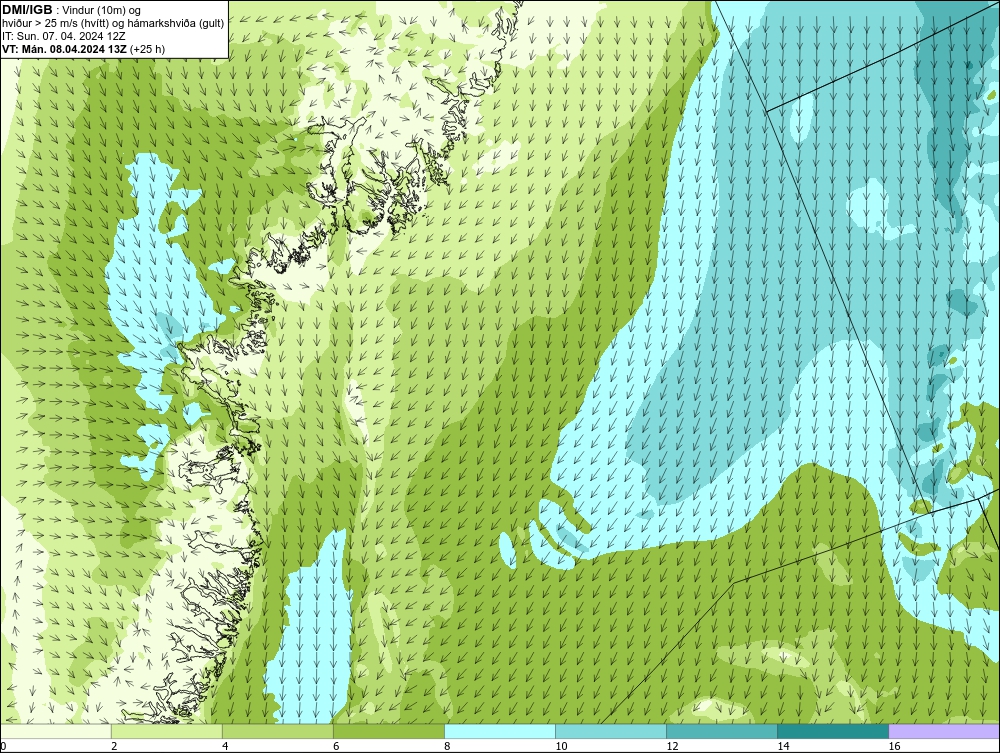Viewport: 1000px width, 753px height.
Task: Click the legend tick label '10'
Action: pyautogui.click(x=561, y=747)
